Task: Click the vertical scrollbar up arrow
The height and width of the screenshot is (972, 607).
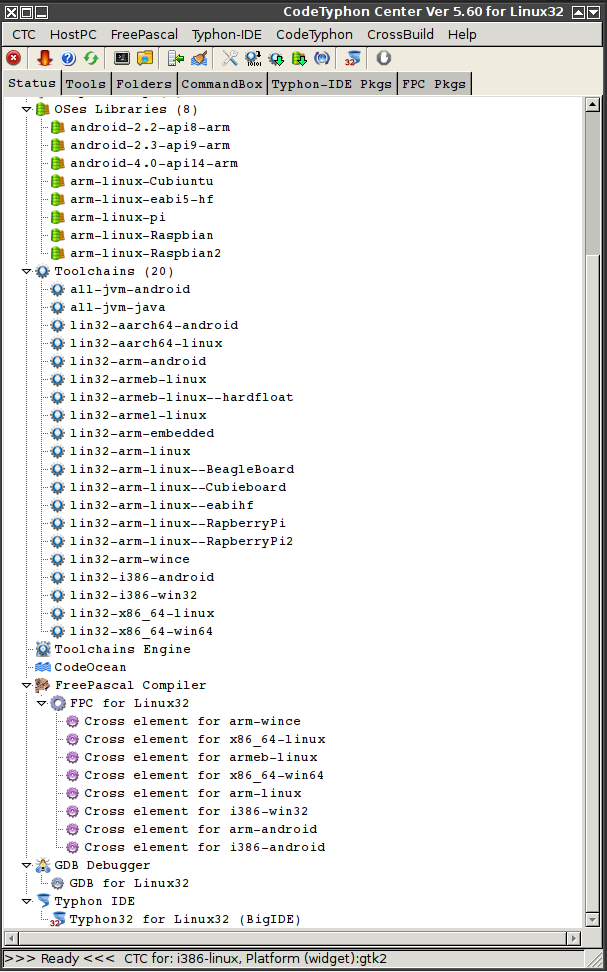Action: click(592, 104)
